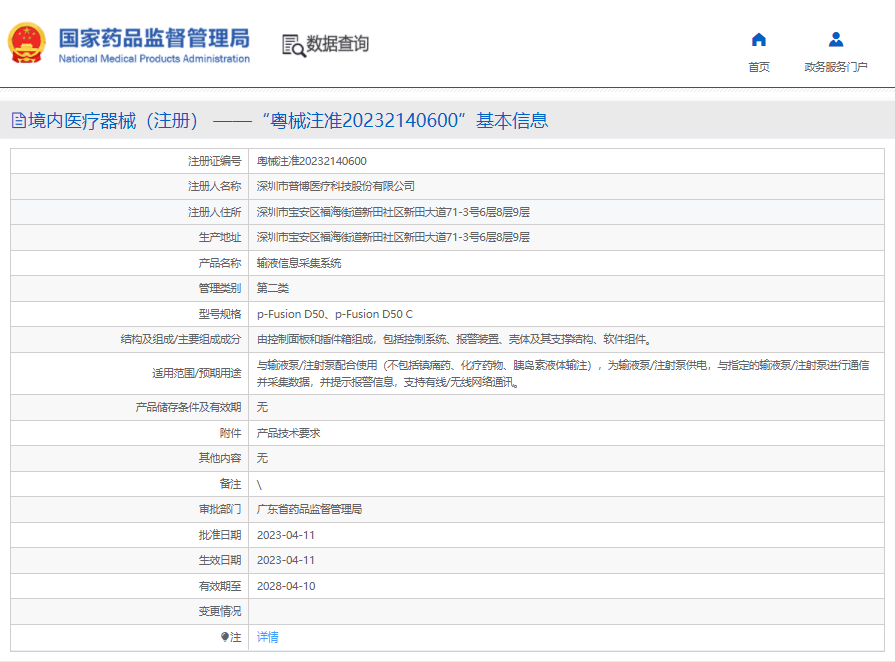Click expiry date 2028-04-10
Viewport: 895px width, 662px height.
coord(286,586)
